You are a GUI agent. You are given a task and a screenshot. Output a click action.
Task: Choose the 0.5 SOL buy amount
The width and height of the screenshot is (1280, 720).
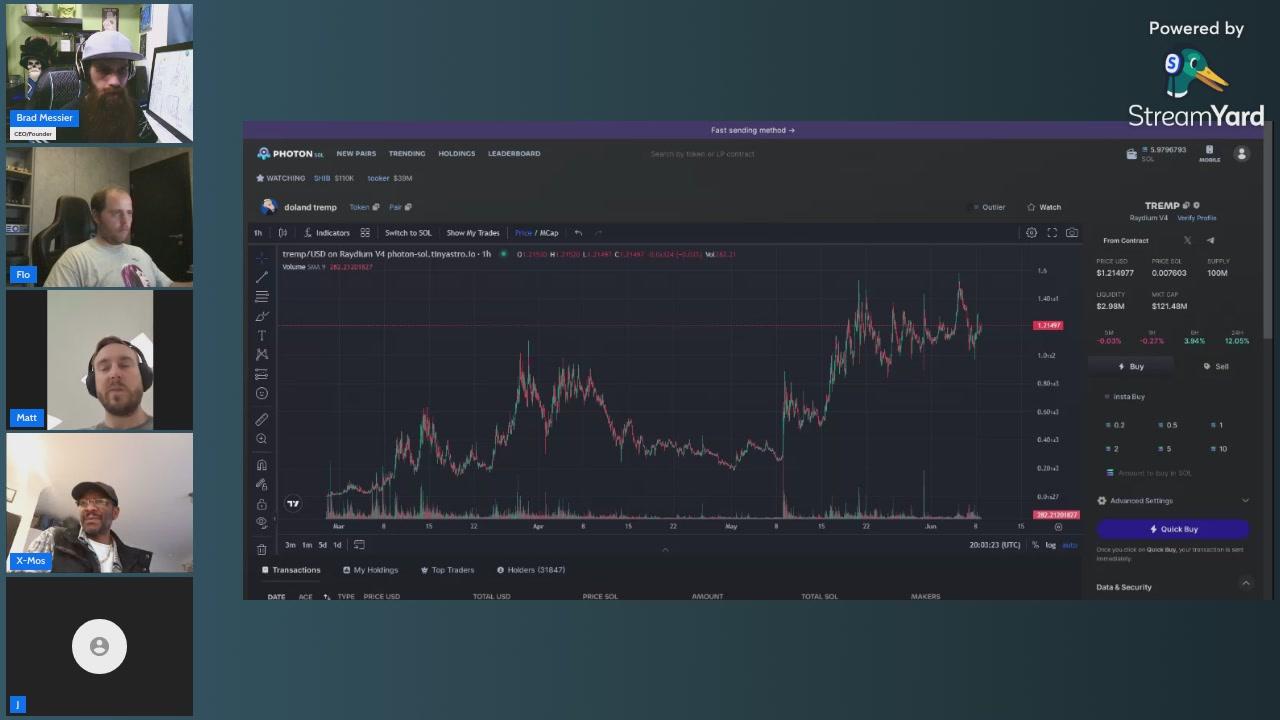[x=1168, y=425]
